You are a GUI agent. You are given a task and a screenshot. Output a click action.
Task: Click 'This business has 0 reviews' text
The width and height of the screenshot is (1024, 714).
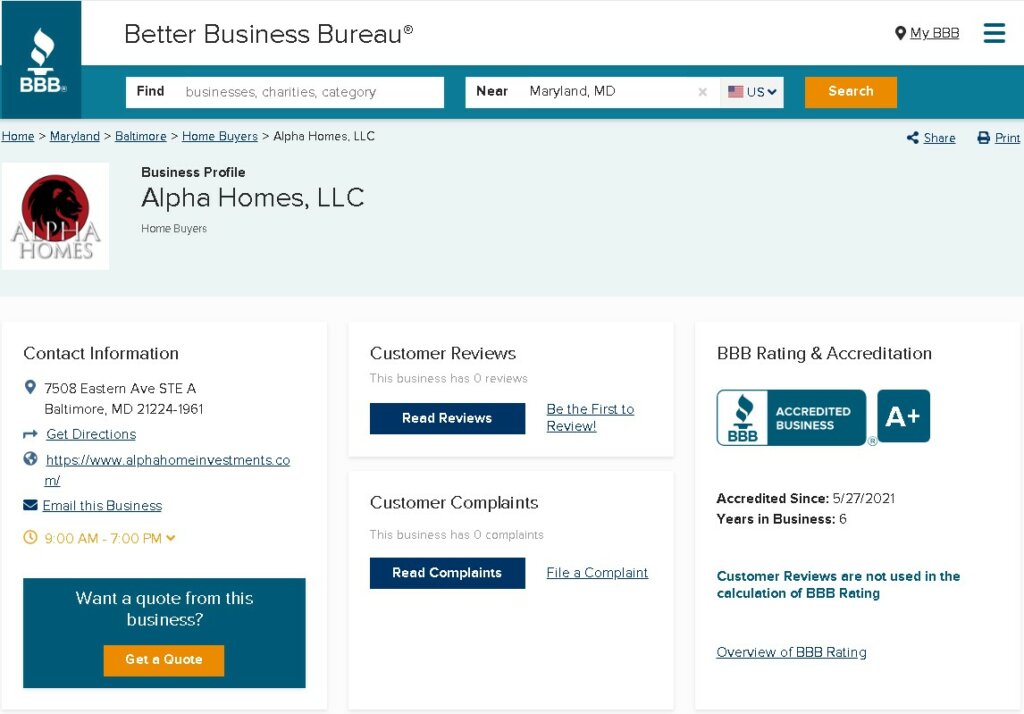click(x=449, y=378)
